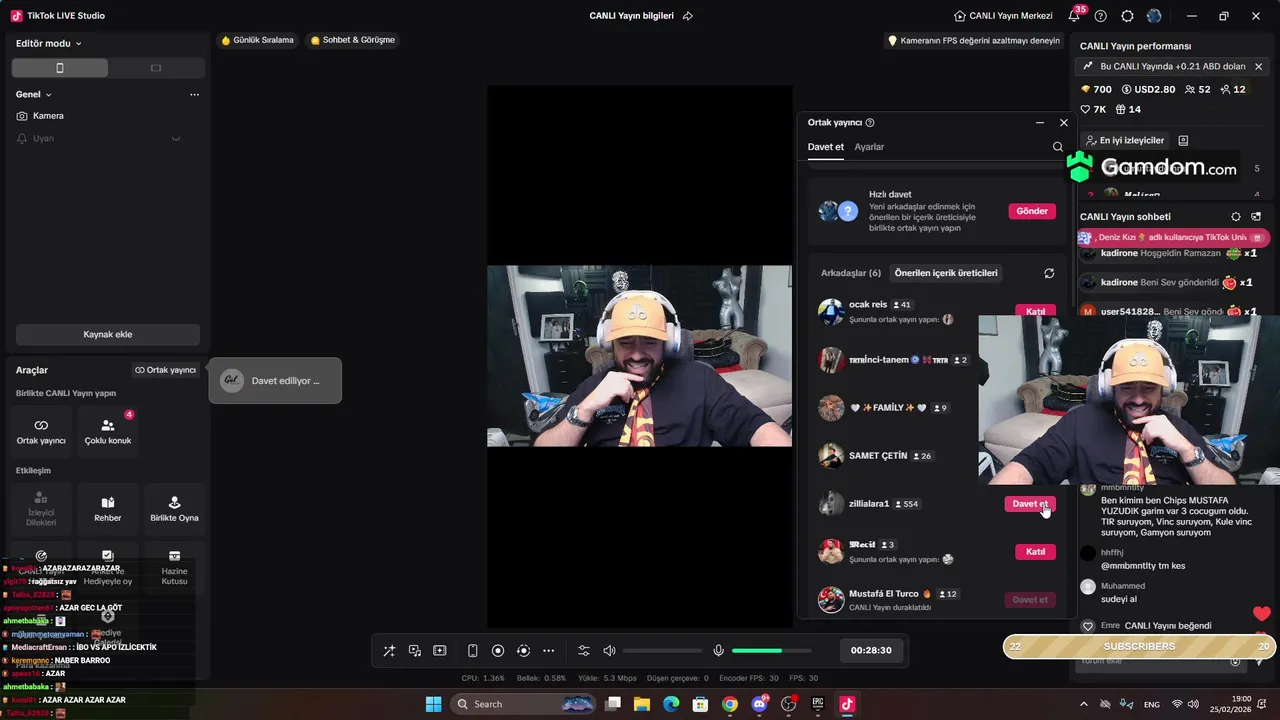Open the profile avatar menu
Image resolution: width=1280 pixels, height=720 pixels.
(1154, 16)
